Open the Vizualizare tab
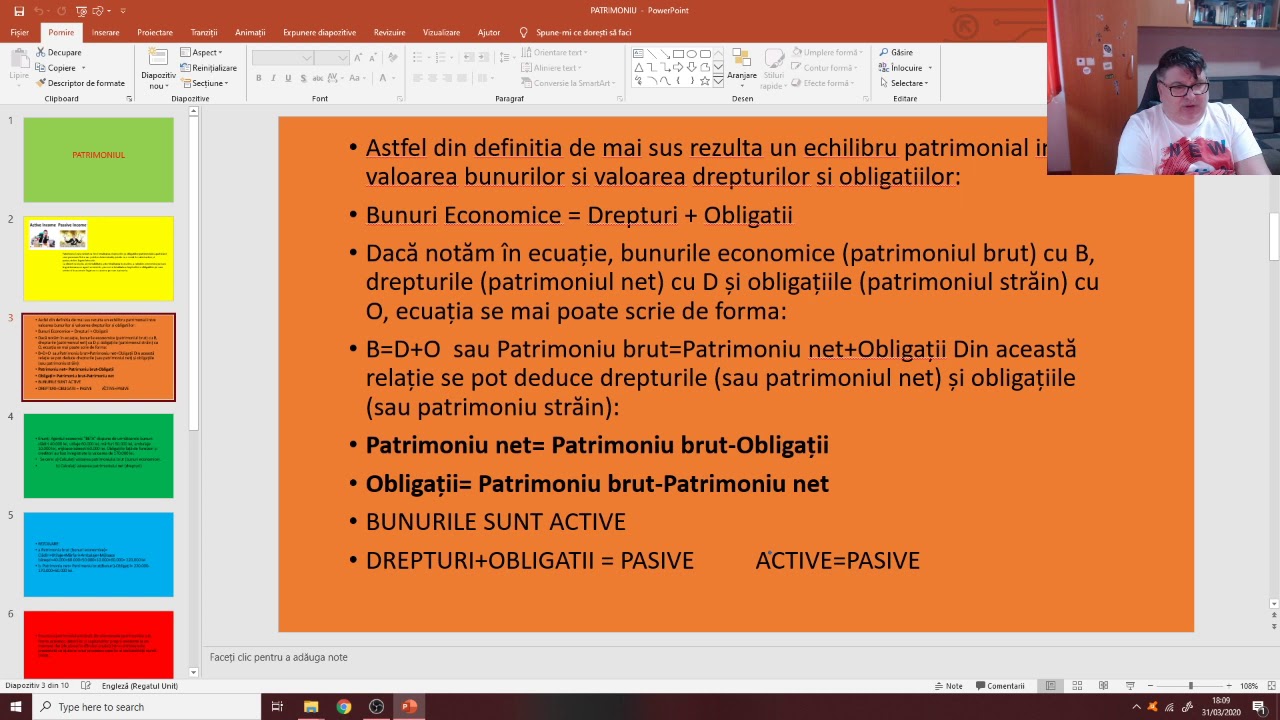 pos(441,32)
